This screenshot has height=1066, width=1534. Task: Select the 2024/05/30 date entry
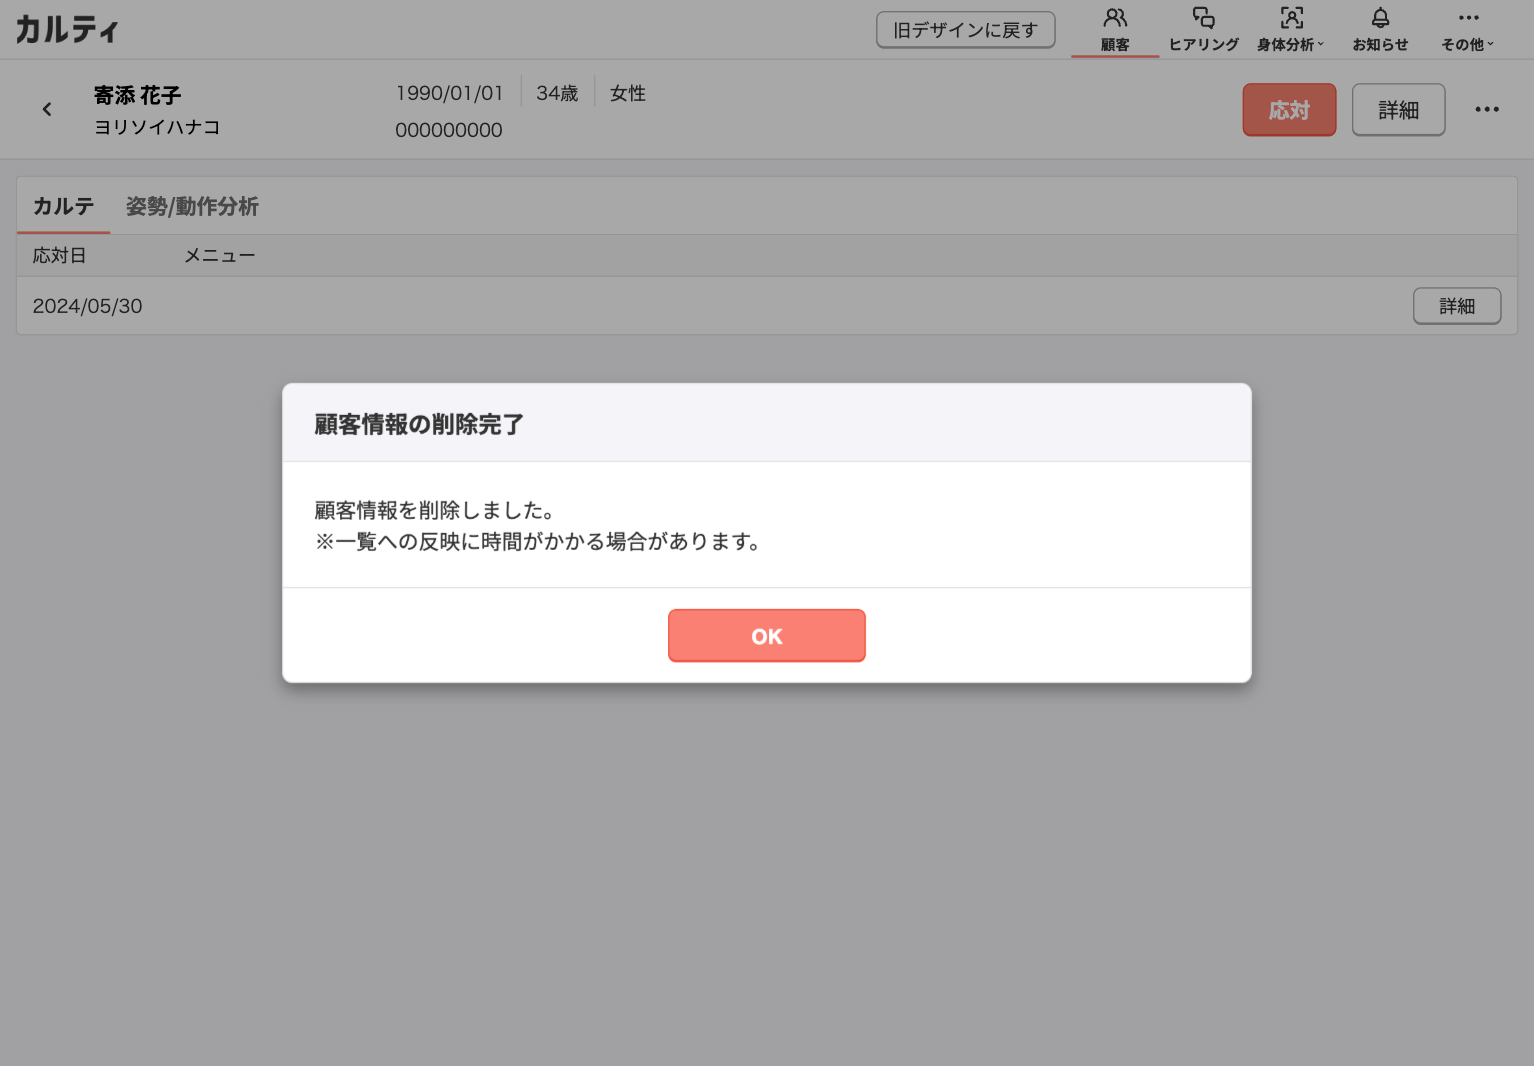88,306
